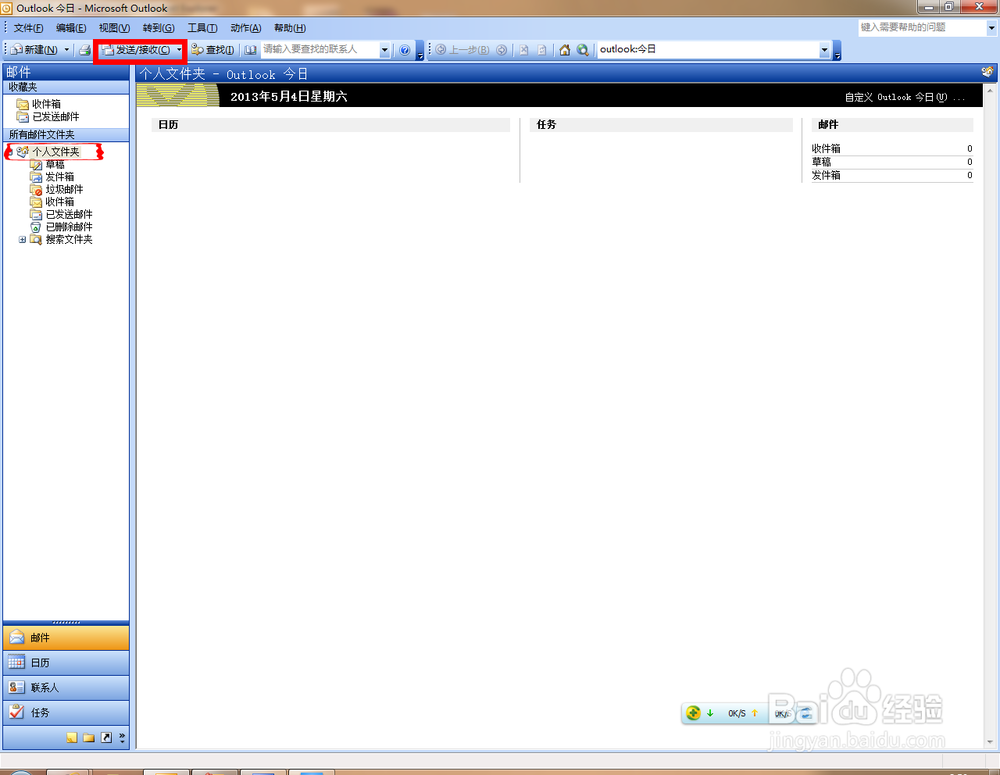
Task: Click the 所有邮件文件夹 section header
Action: click(x=66, y=135)
